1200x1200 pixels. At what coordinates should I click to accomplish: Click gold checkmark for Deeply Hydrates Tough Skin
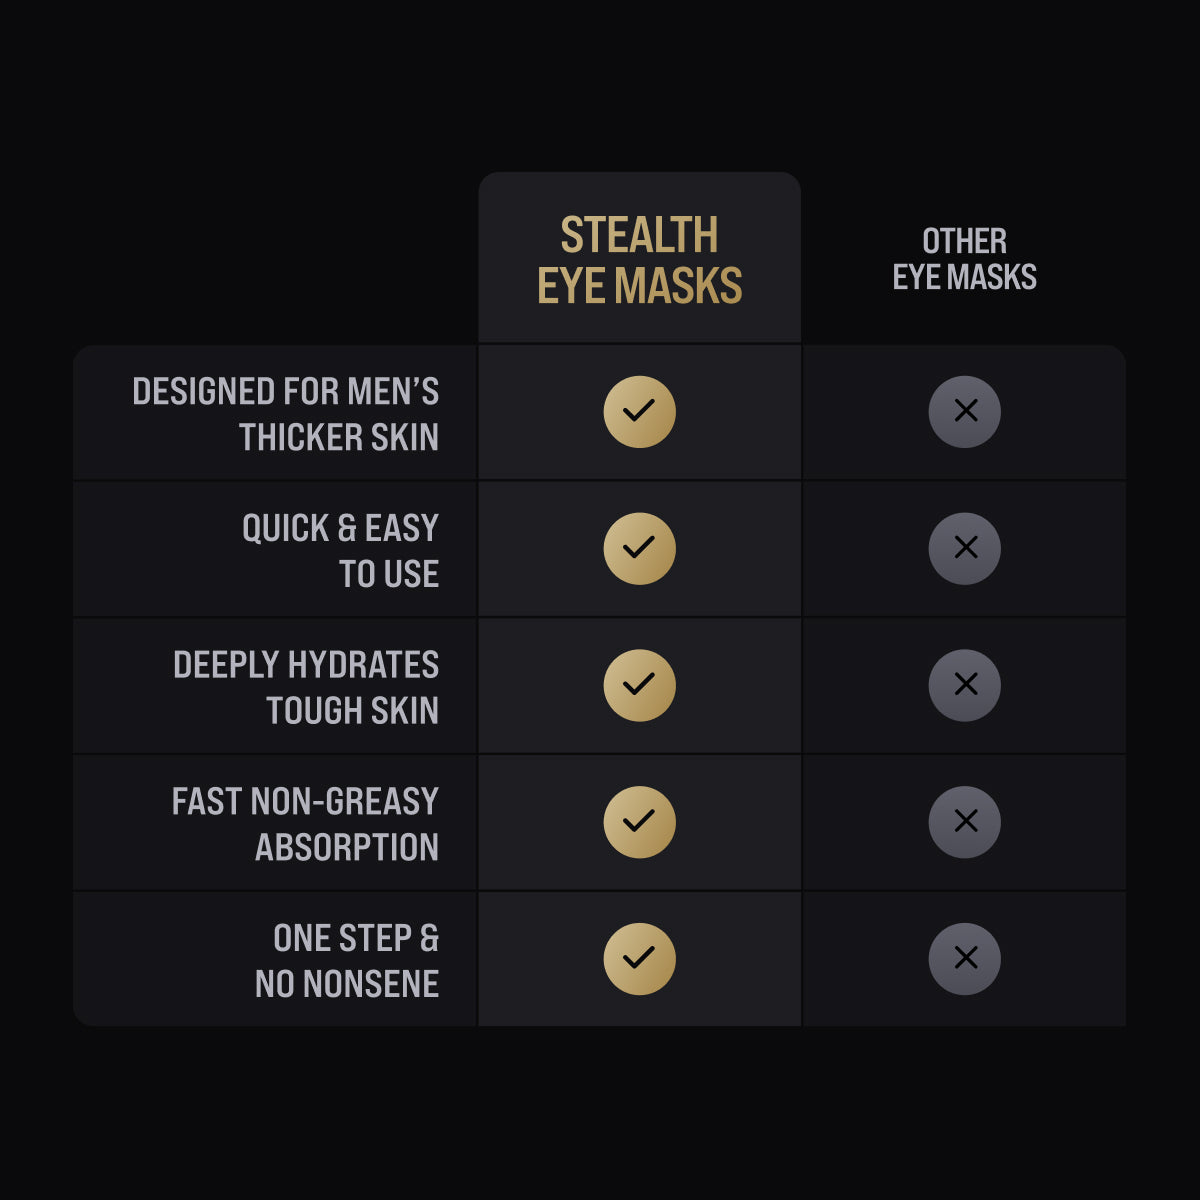639,686
